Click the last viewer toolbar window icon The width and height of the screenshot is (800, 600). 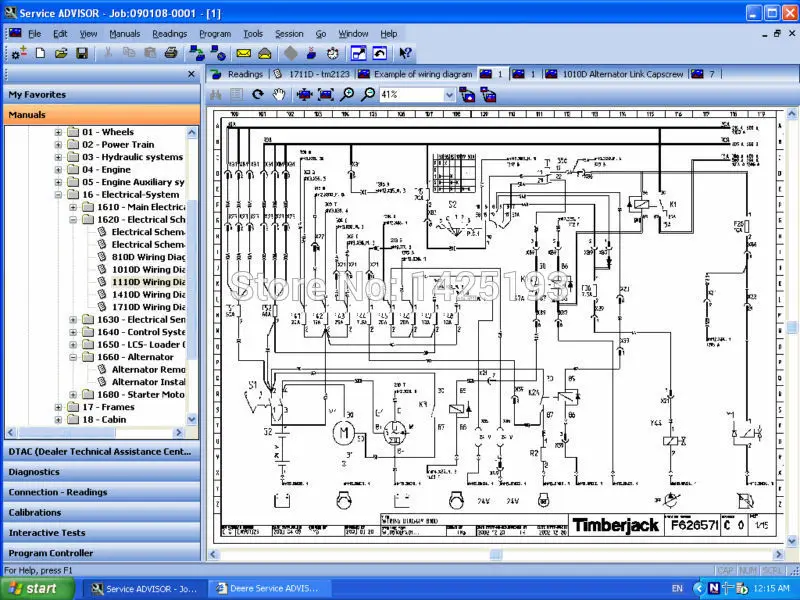tap(488, 95)
